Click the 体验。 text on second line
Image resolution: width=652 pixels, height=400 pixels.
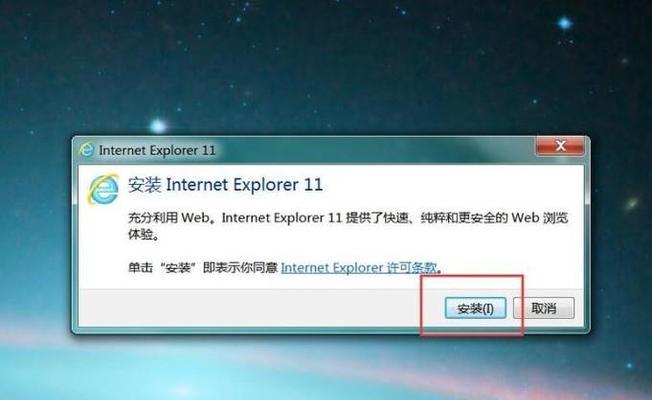(144, 235)
